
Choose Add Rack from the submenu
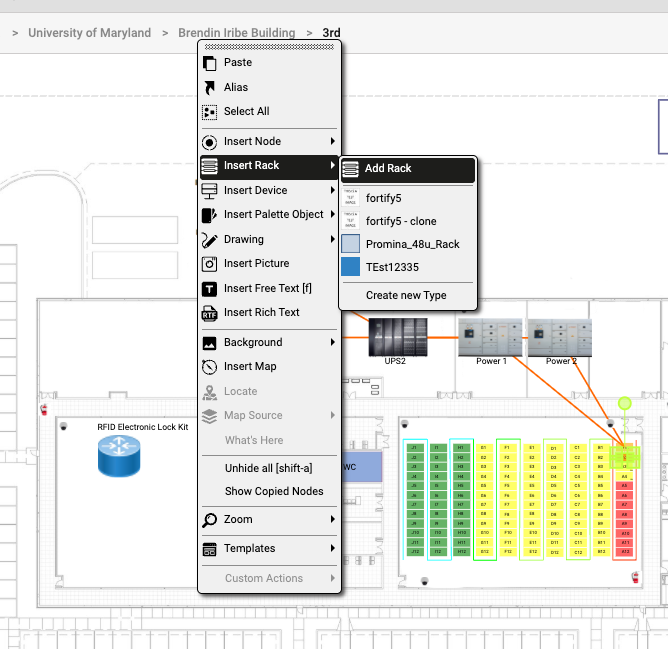[x=388, y=169]
